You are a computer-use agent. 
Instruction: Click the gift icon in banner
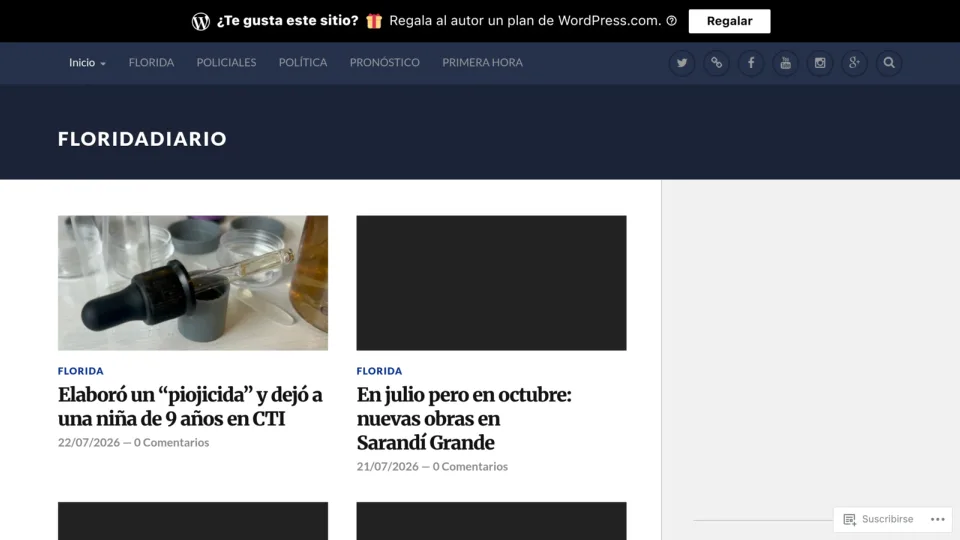[x=374, y=21]
